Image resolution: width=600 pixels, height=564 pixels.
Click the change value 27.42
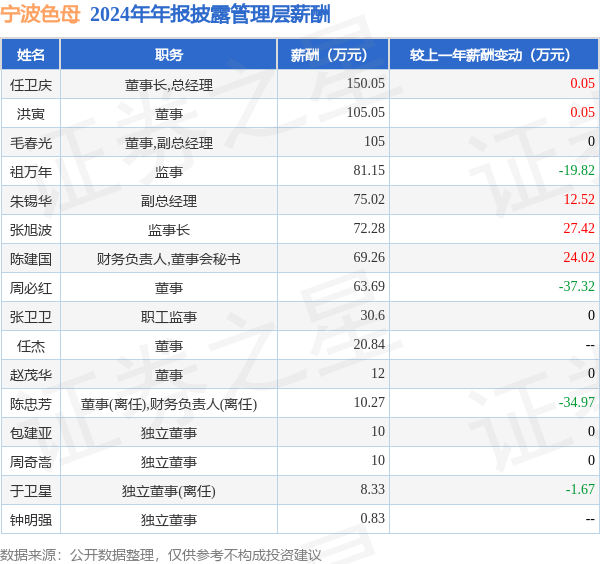point(579,228)
